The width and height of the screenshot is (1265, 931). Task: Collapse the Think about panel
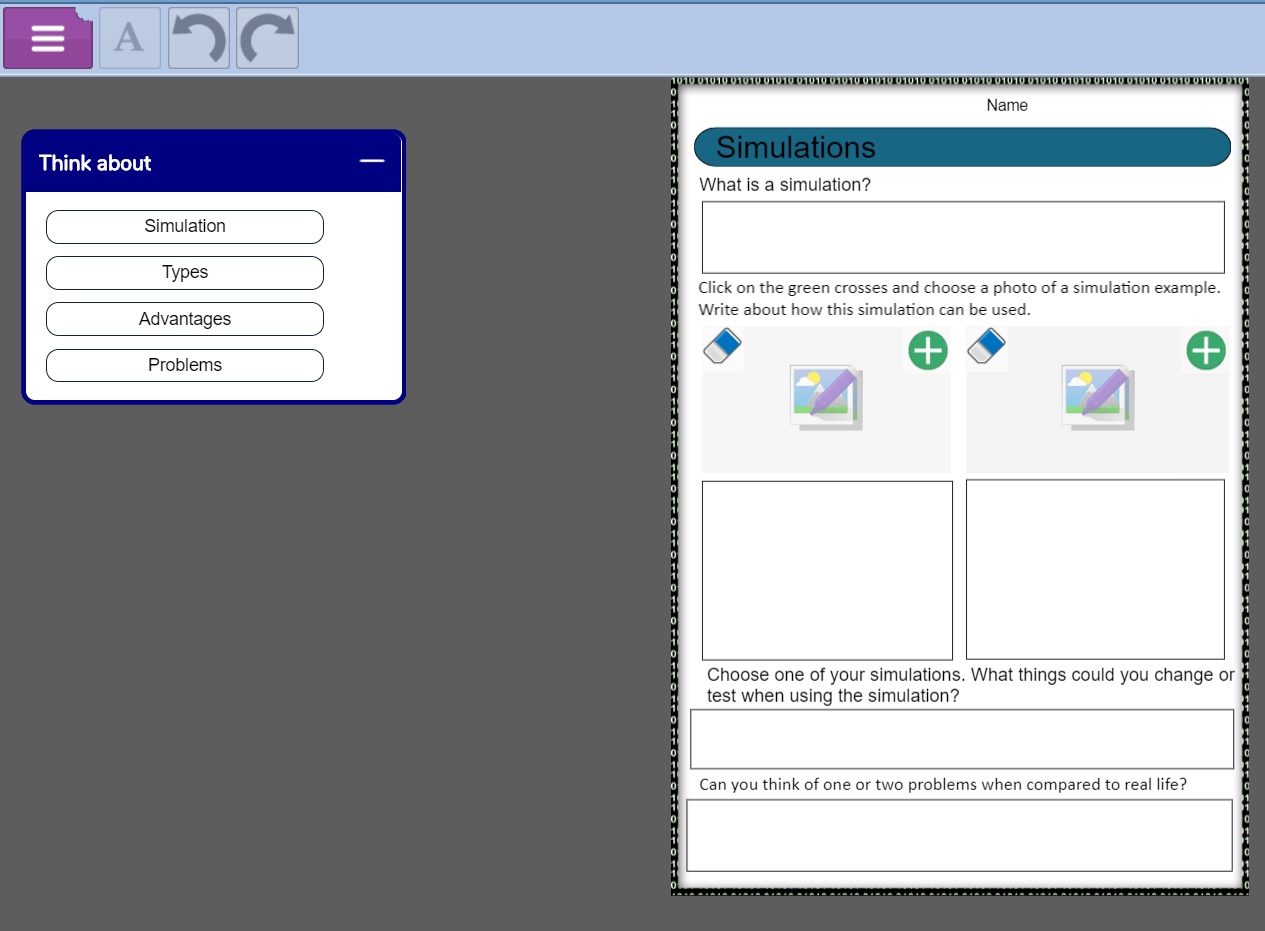pos(372,161)
